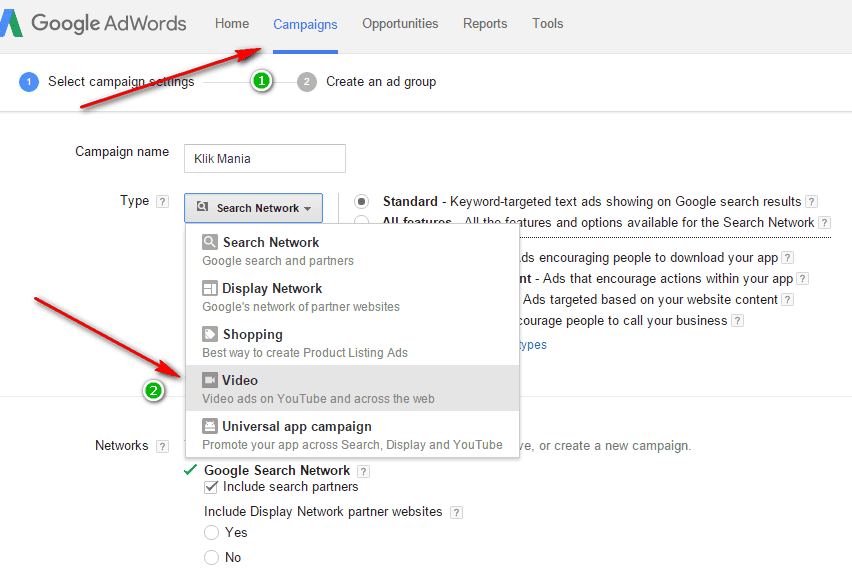This screenshot has height=572, width=852.
Task: Click the Universal app campaign Android icon
Action: point(210,425)
